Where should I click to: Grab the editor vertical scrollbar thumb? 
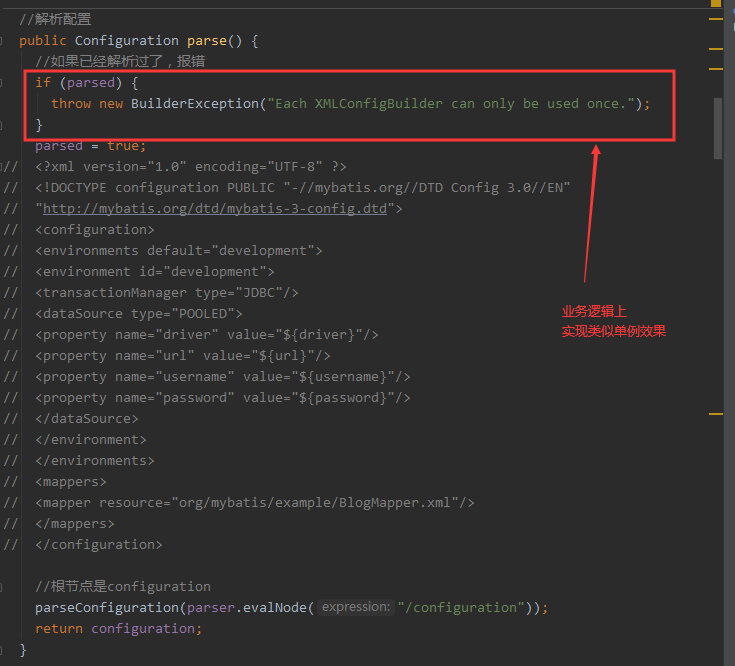point(718,128)
